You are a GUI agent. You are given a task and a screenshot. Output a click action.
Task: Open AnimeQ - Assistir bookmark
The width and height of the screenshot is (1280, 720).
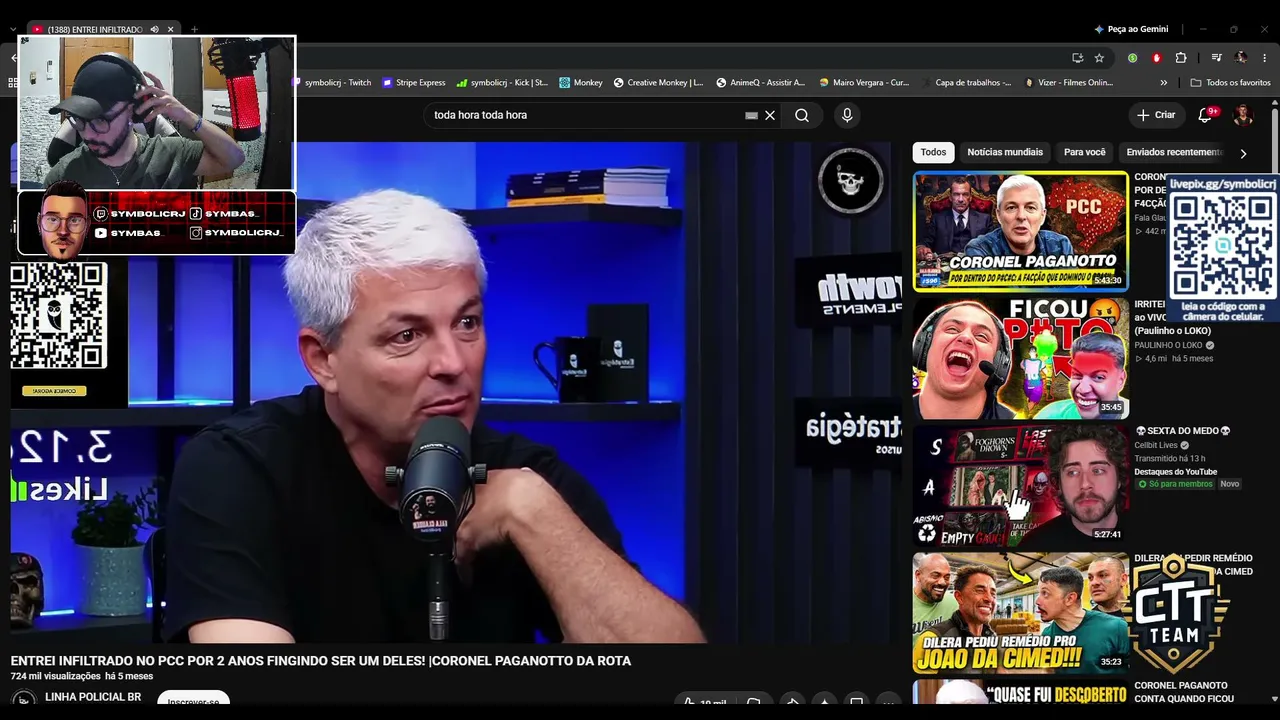(761, 83)
